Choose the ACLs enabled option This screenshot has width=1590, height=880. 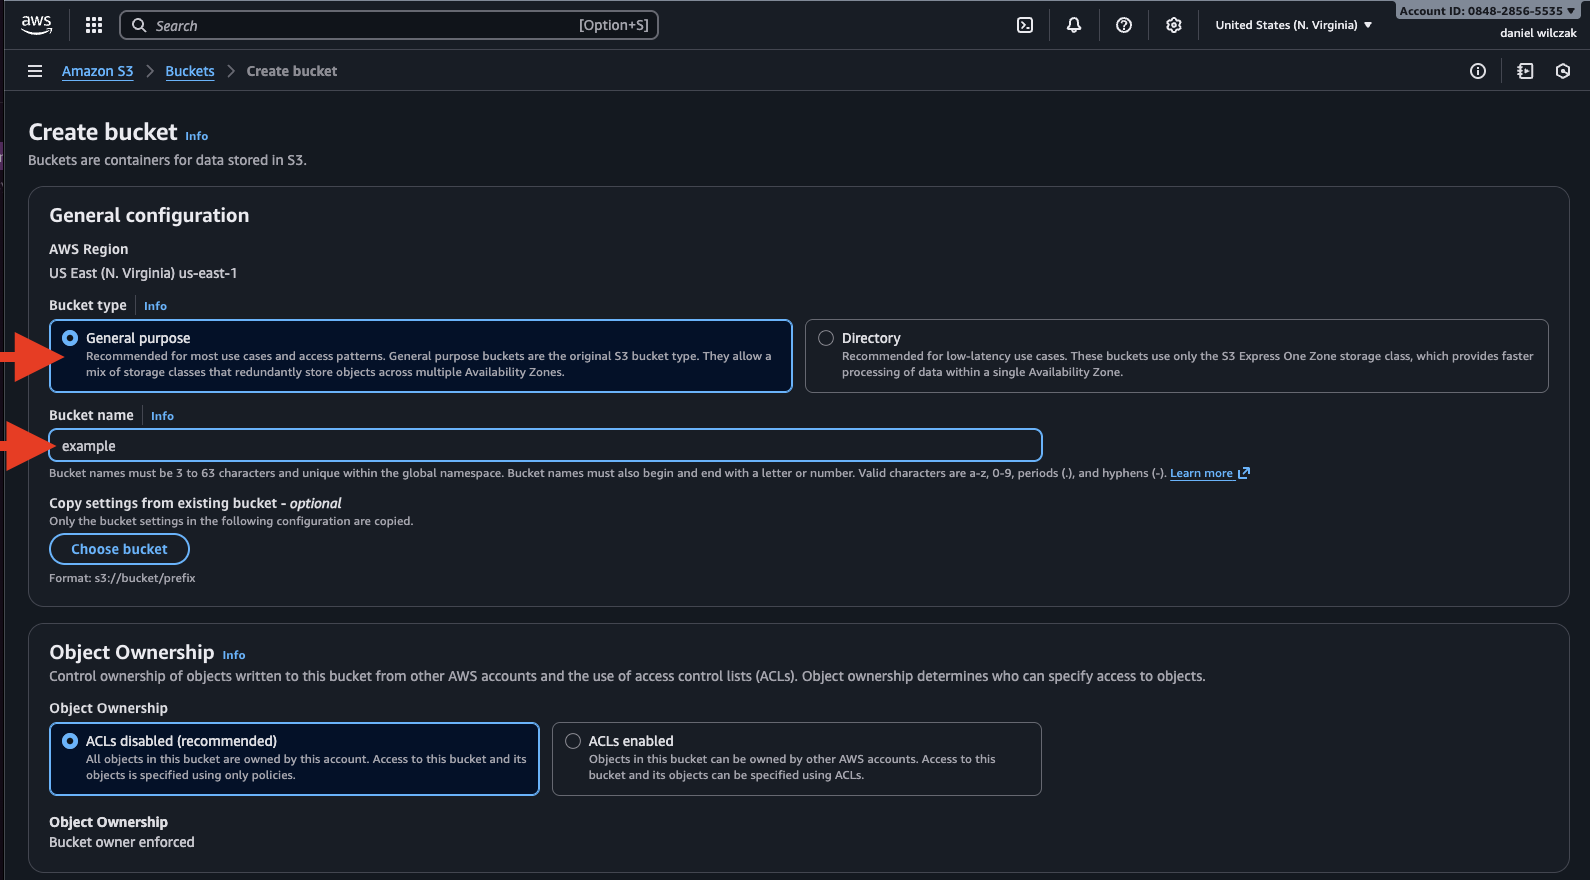tap(573, 741)
